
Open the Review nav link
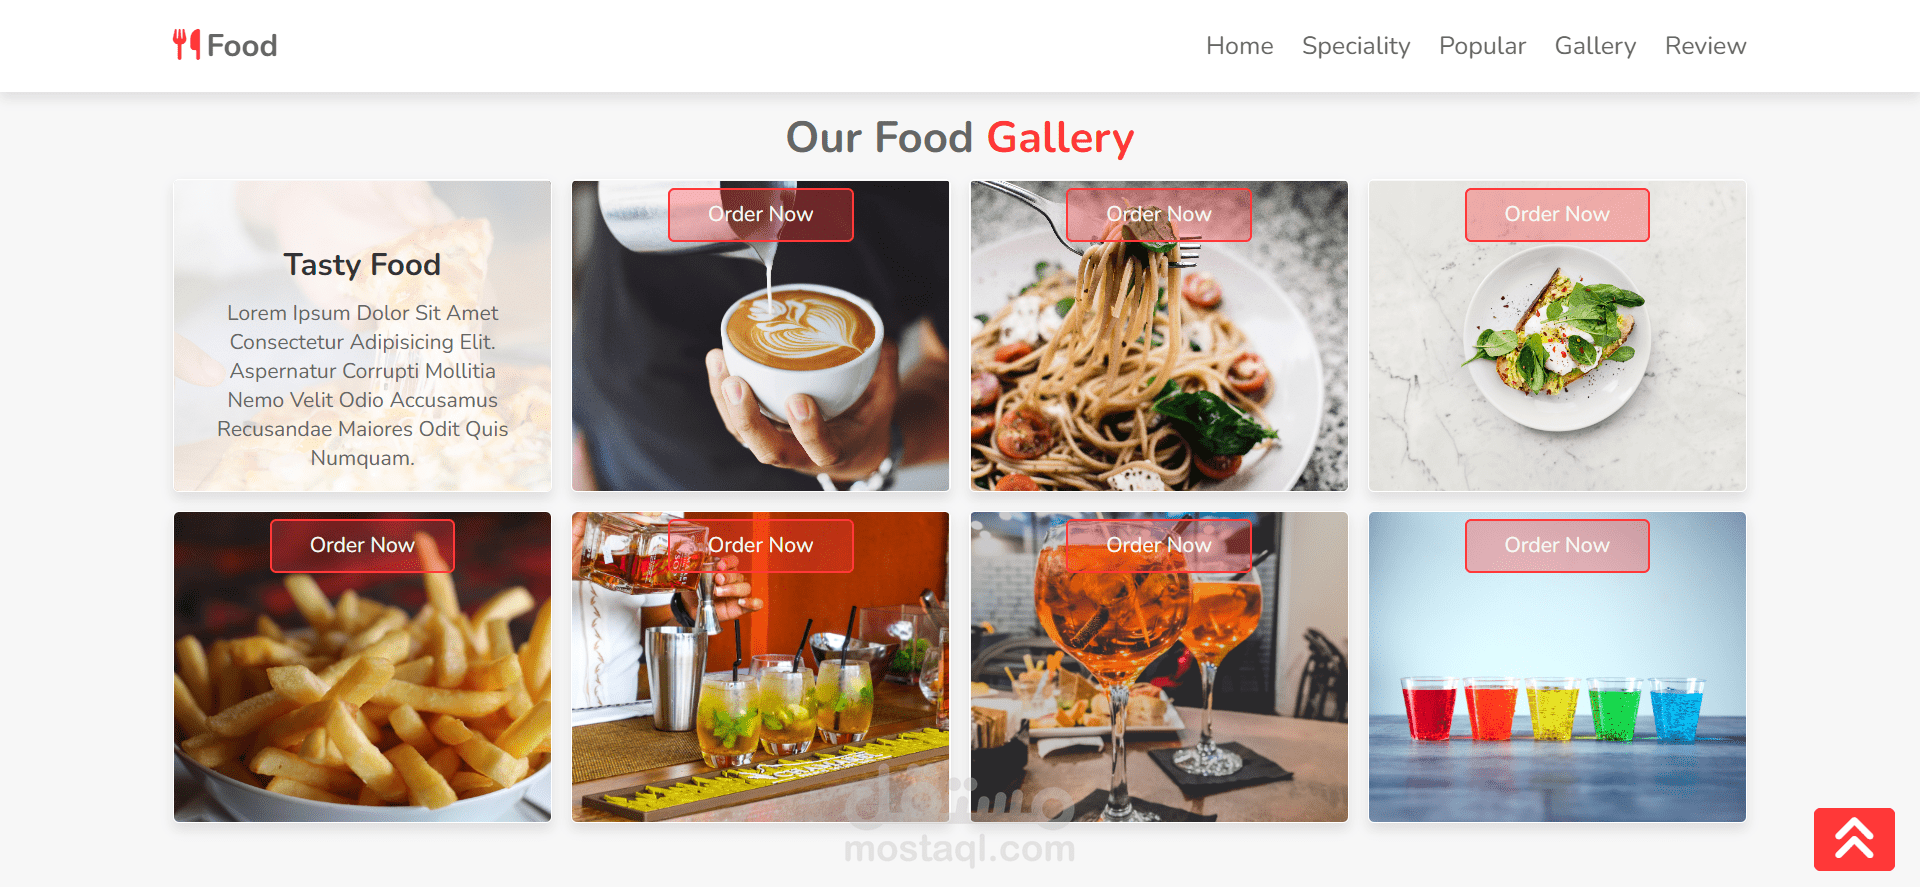[x=1705, y=46]
